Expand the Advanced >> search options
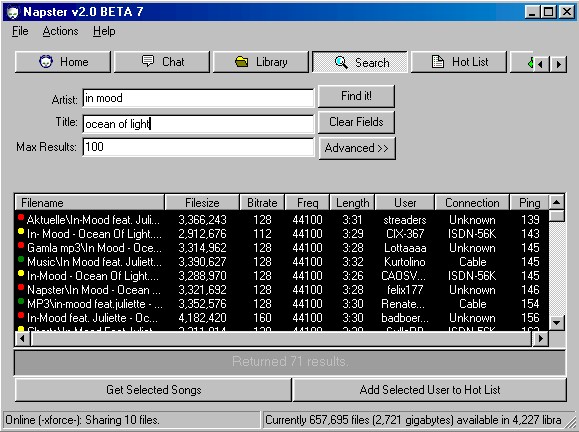Screen dimensions: 579x432 point(357,148)
